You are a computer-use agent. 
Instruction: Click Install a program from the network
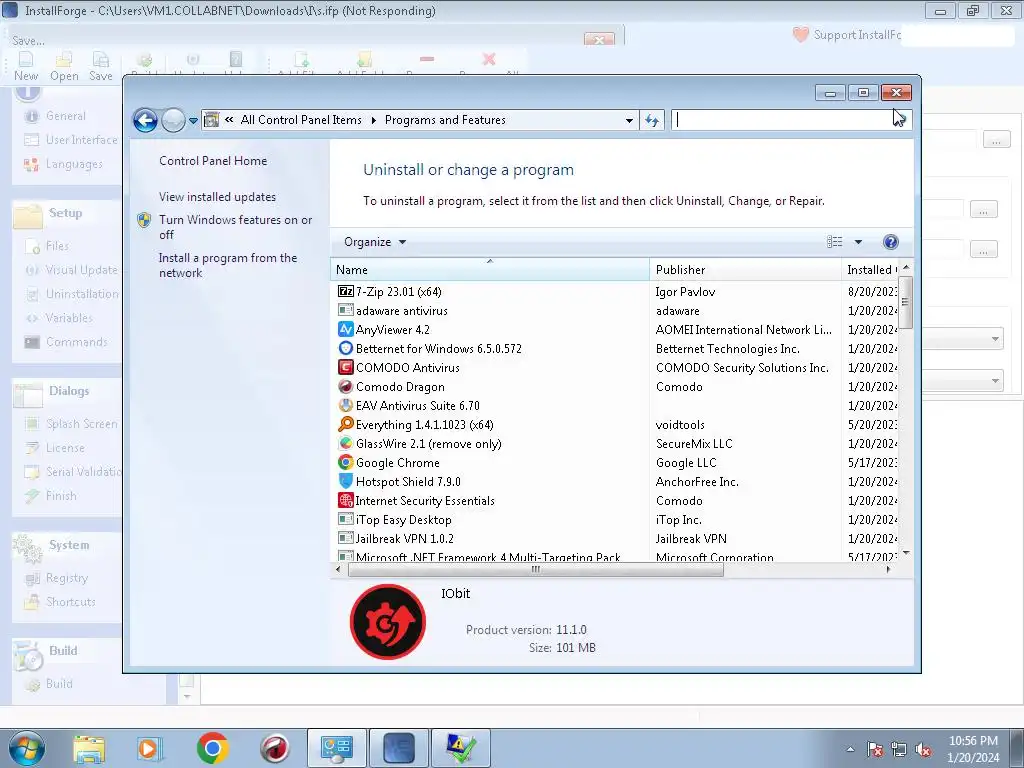228,265
